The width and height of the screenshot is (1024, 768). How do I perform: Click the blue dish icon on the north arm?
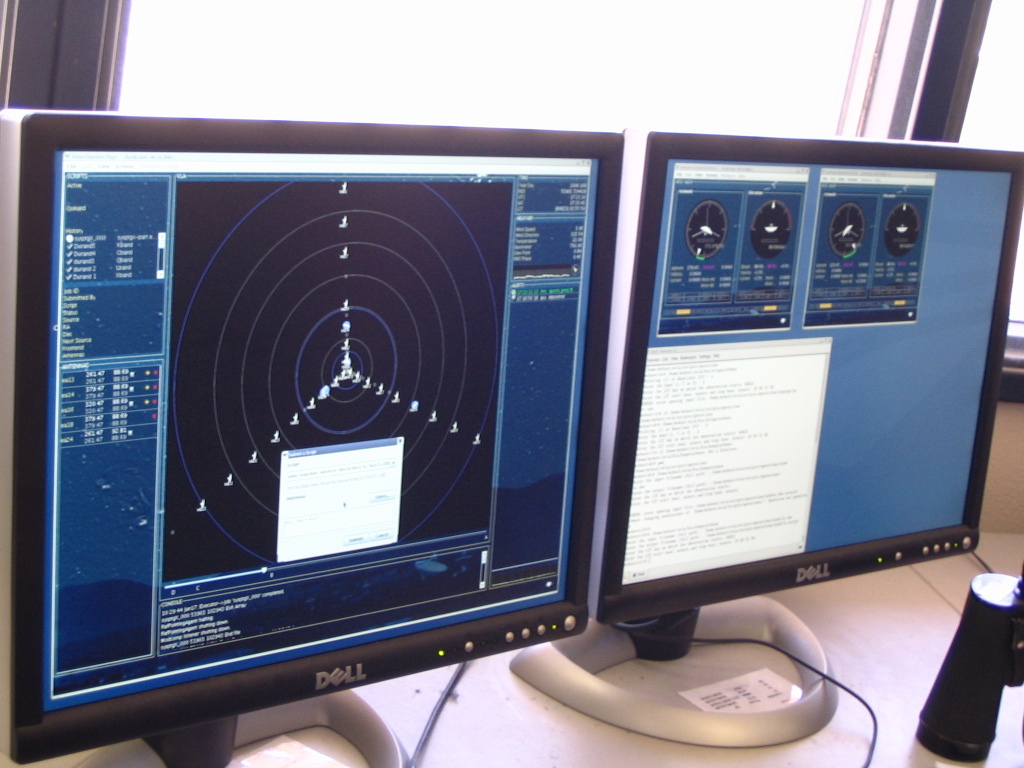pyautogui.click(x=346, y=327)
